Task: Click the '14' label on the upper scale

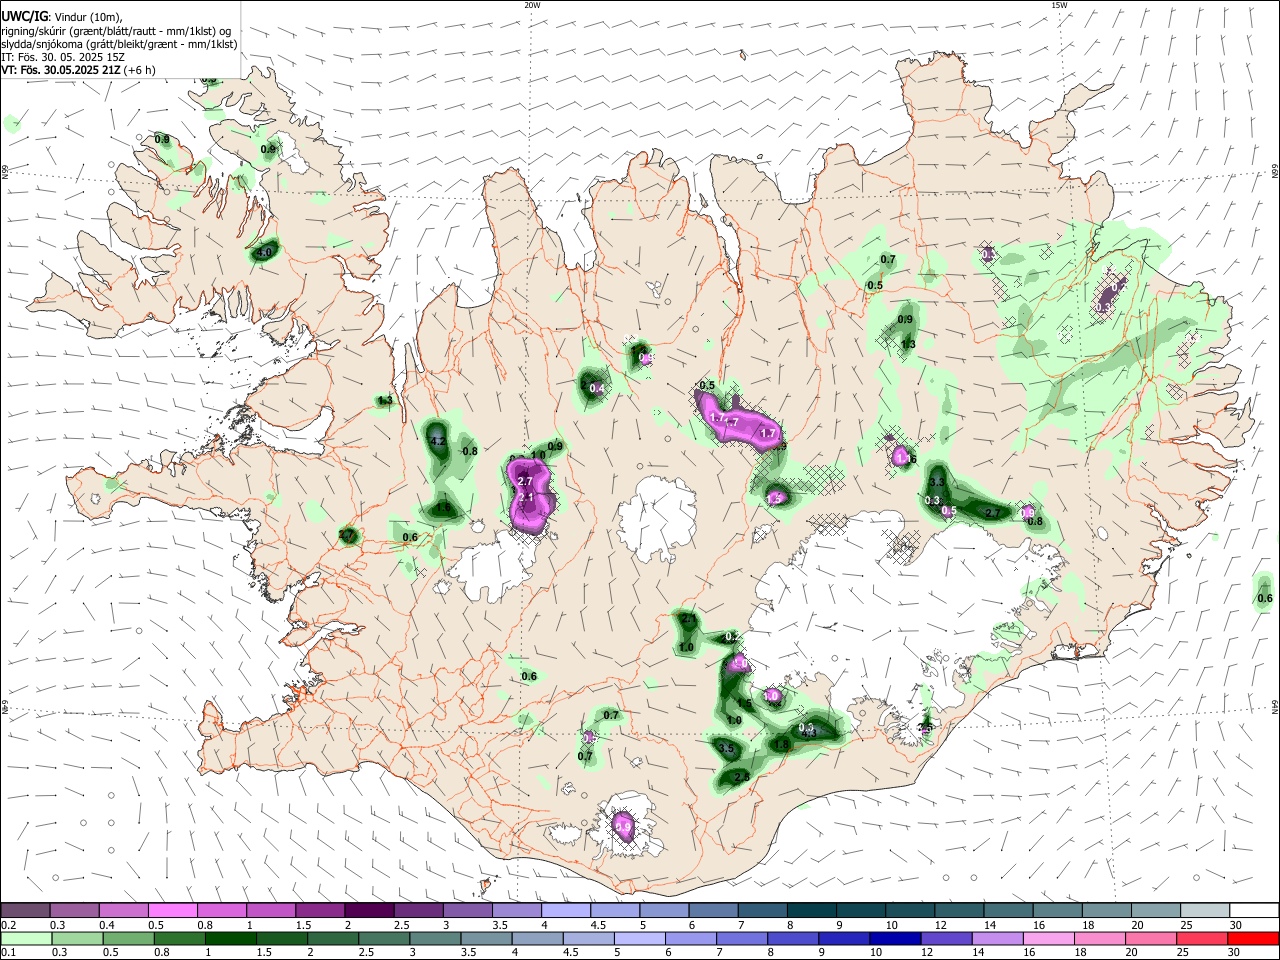Action: coord(990,925)
